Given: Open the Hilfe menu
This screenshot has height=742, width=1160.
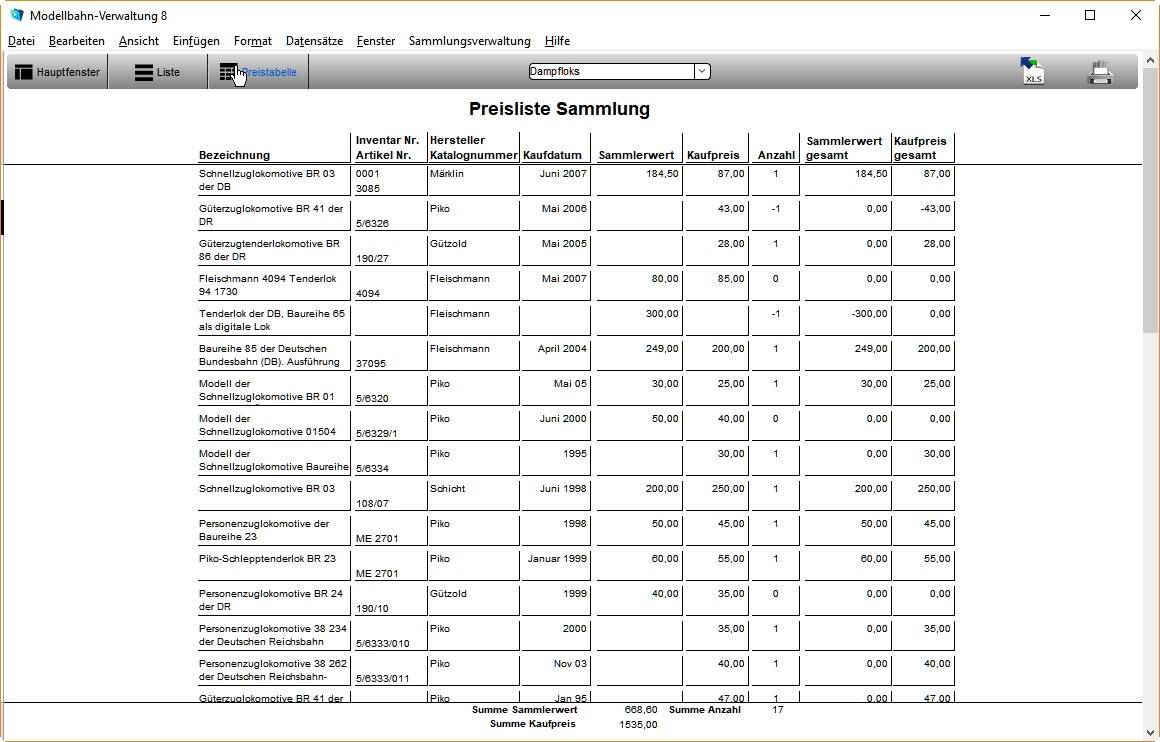Looking at the screenshot, I should pos(557,41).
